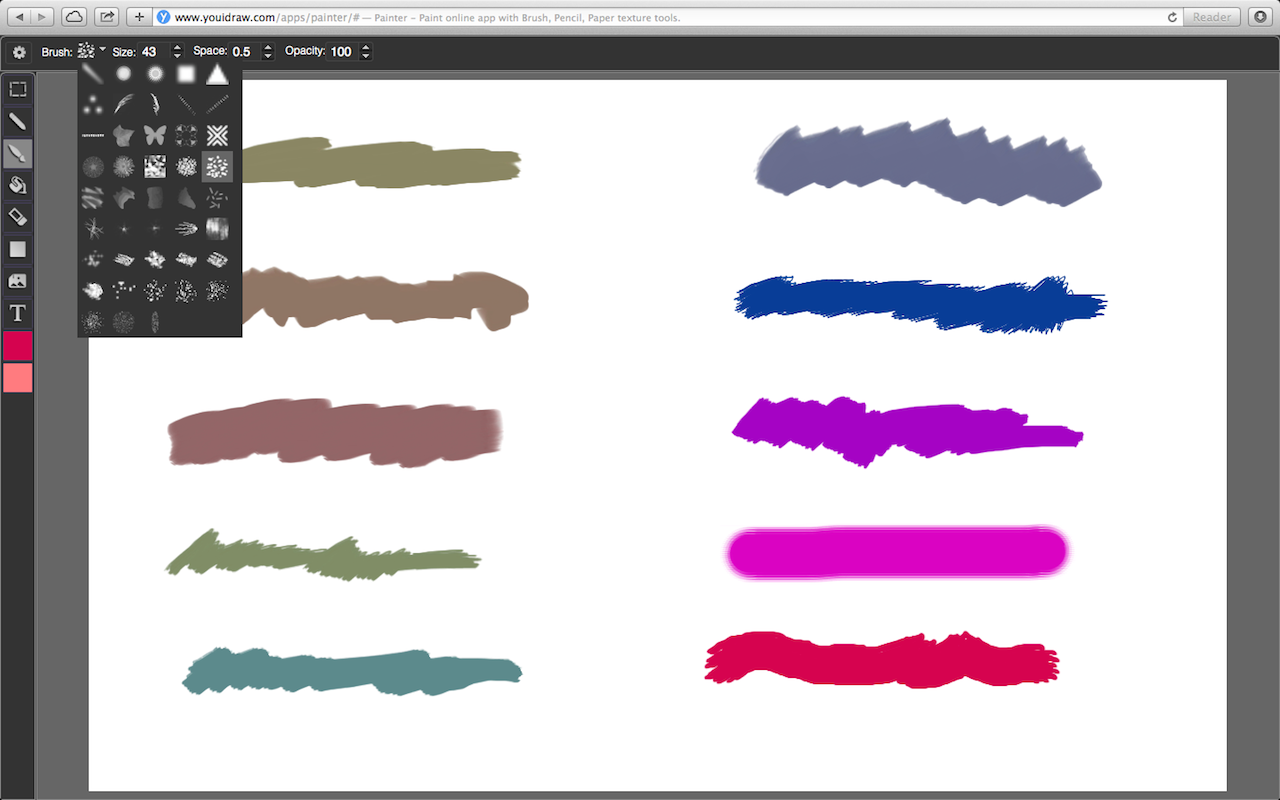The height and width of the screenshot is (800, 1280).
Task: Expand the Brush preset dropdown arrow
Action: point(102,49)
